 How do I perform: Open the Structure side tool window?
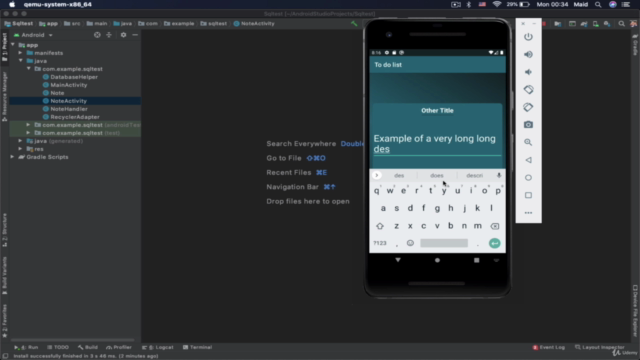point(4,230)
